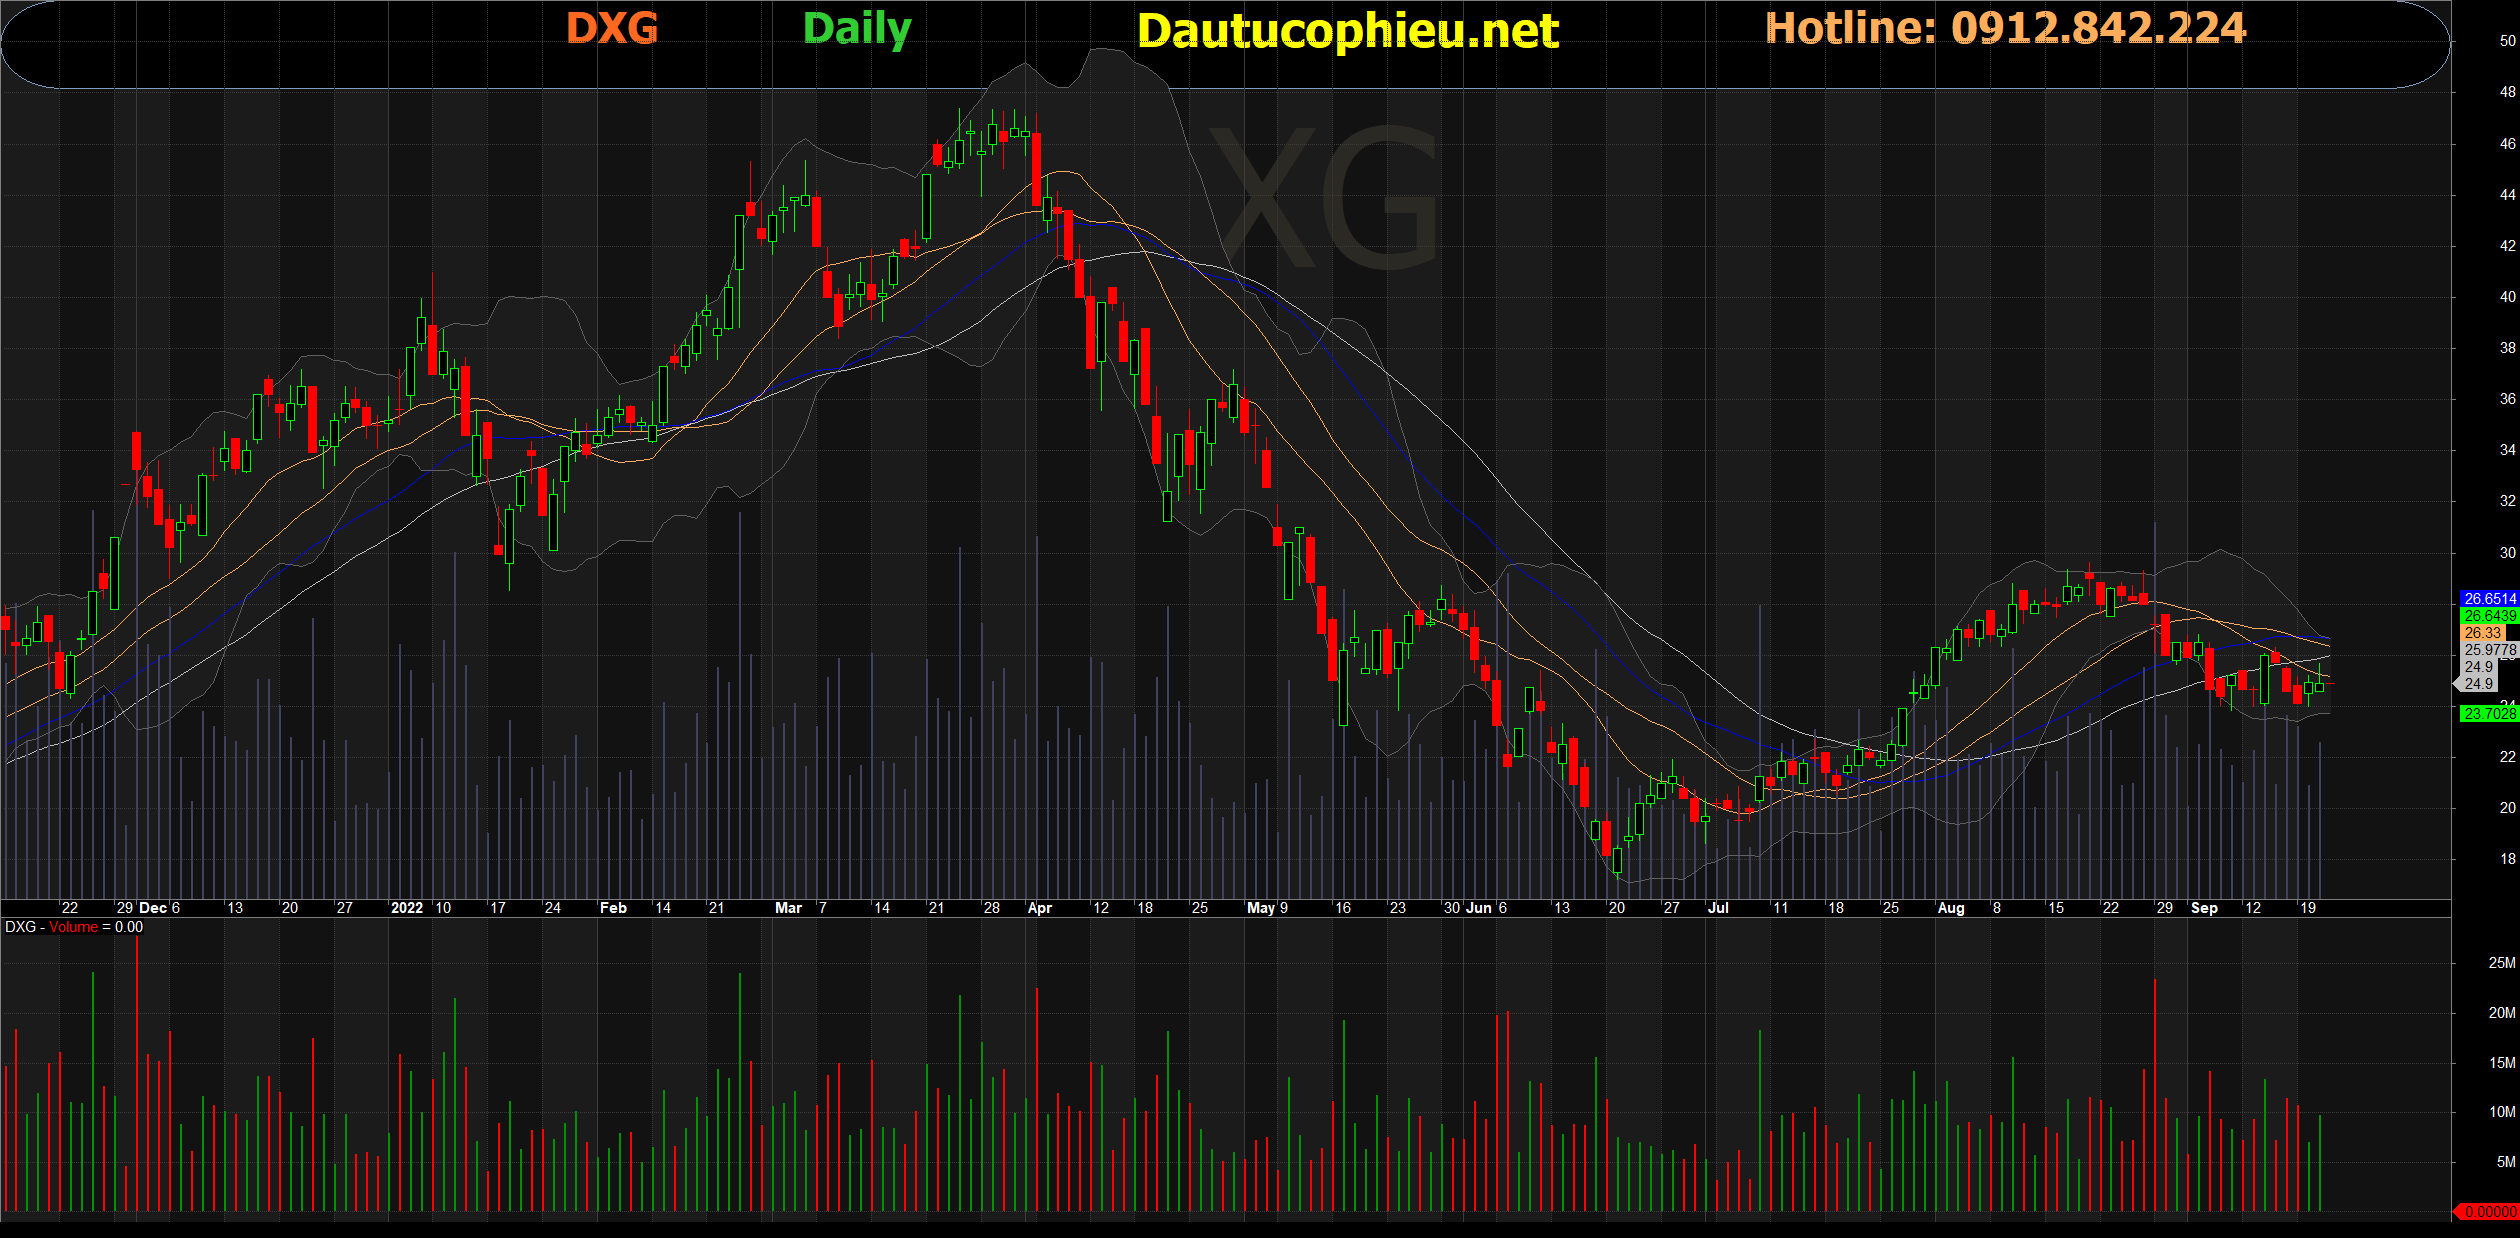Select the orange 26.33 price tag
Screen dimensions: 2520x1238
tap(2482, 633)
